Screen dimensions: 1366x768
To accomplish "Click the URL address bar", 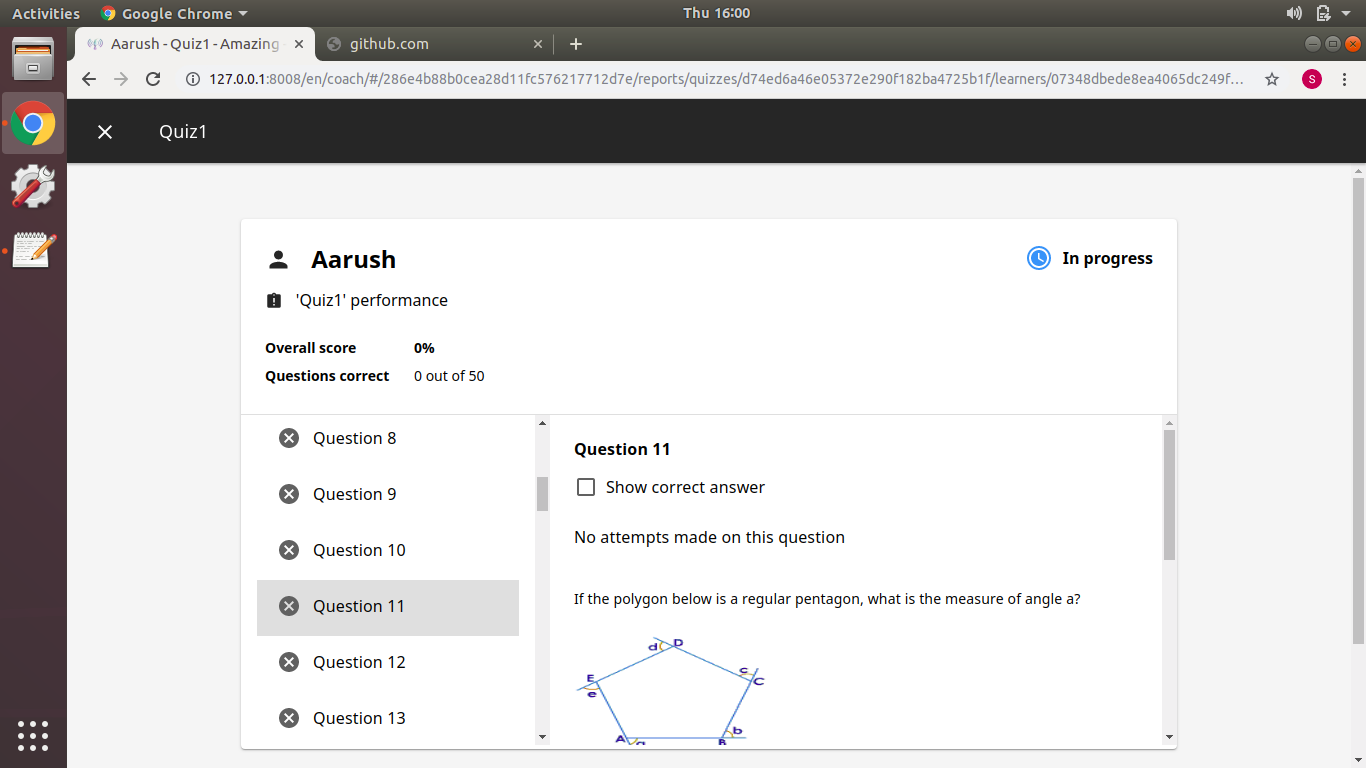I will 725,79.
